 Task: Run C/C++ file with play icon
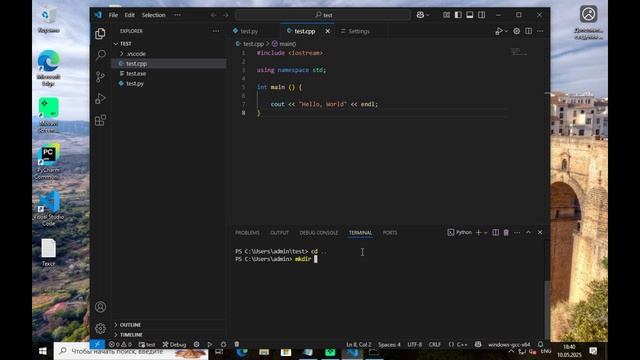[x=499, y=31]
